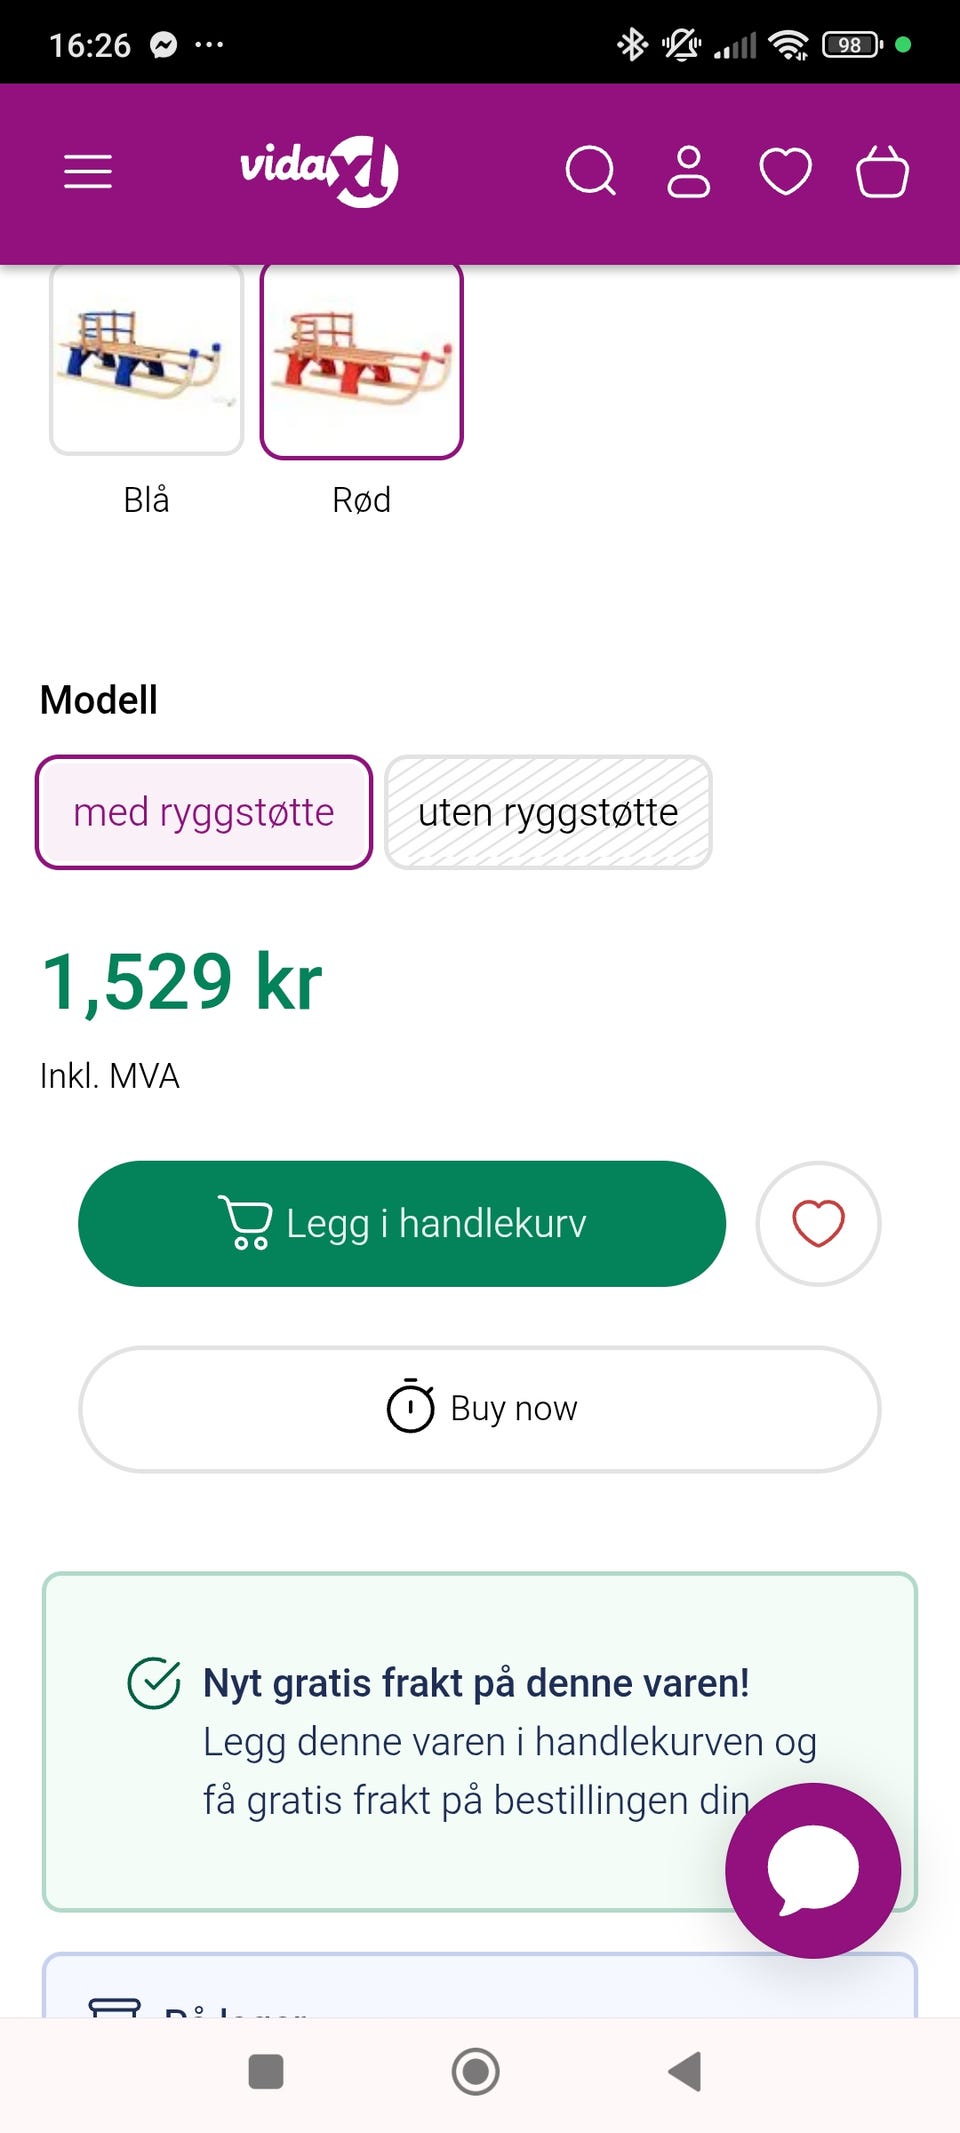Image resolution: width=960 pixels, height=2133 pixels.
Task: Open the hamburger navigation menu
Action: [x=88, y=172]
